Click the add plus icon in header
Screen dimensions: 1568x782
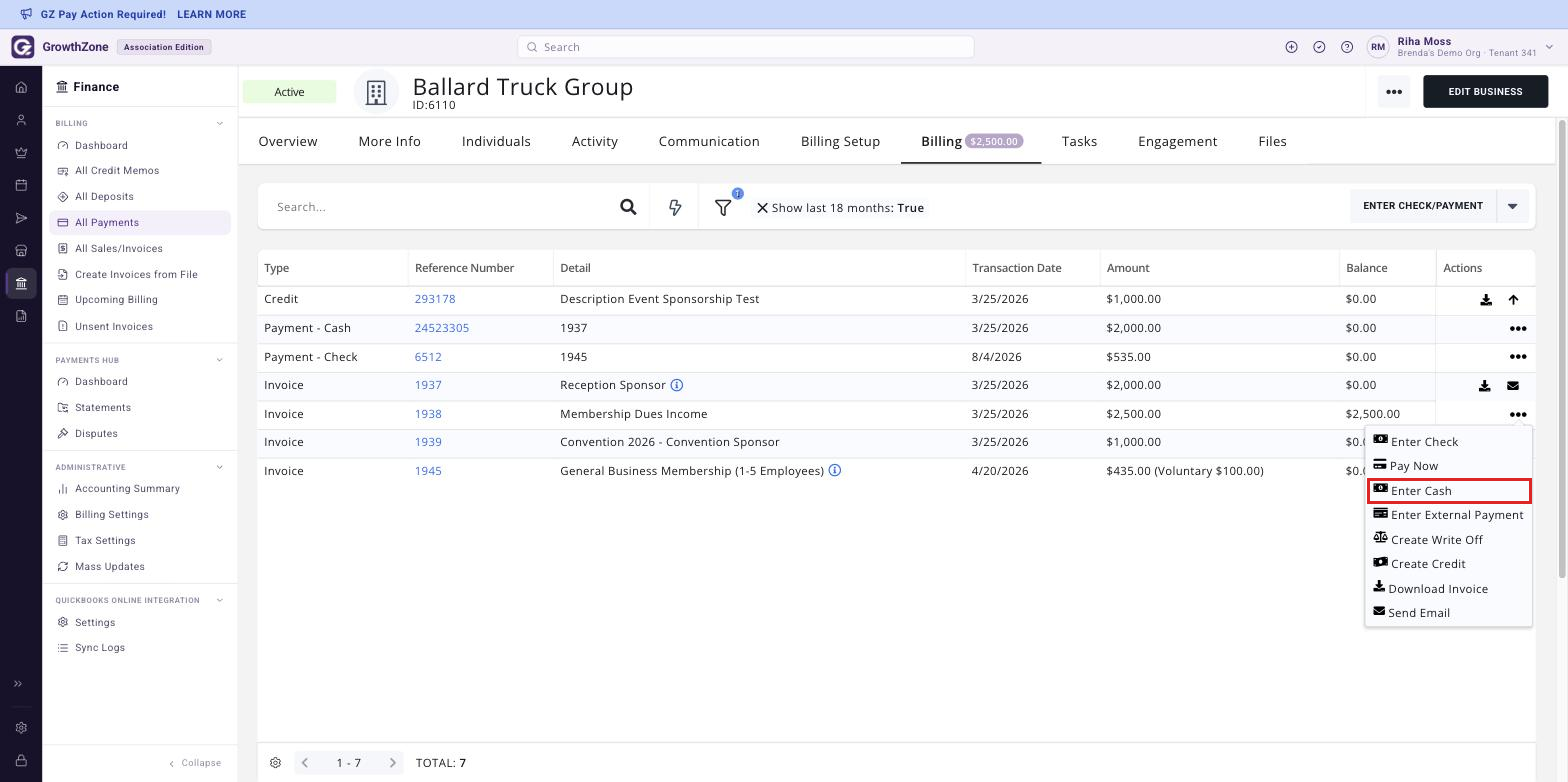tap(1291, 47)
